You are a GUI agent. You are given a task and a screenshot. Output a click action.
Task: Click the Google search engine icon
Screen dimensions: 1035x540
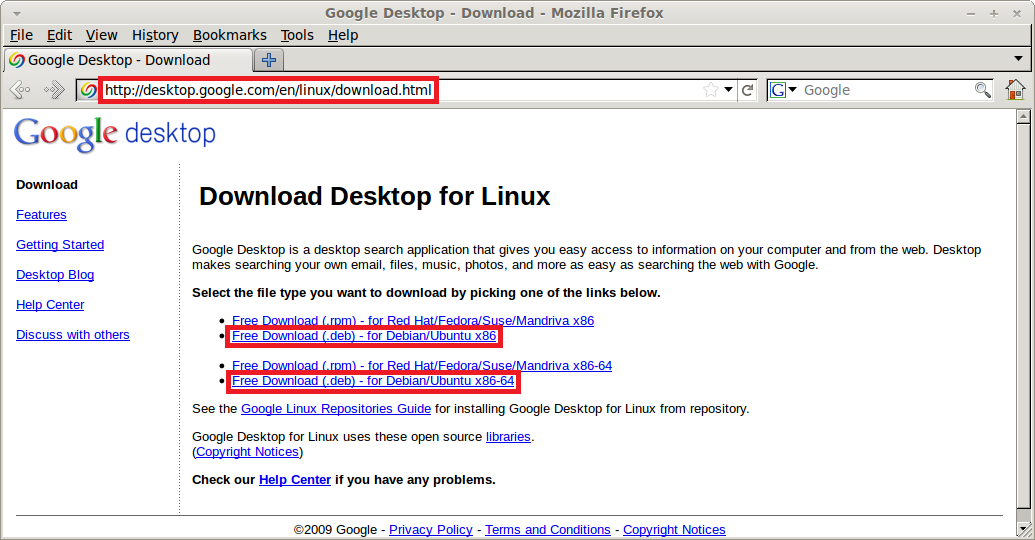pyautogui.click(x=778, y=90)
